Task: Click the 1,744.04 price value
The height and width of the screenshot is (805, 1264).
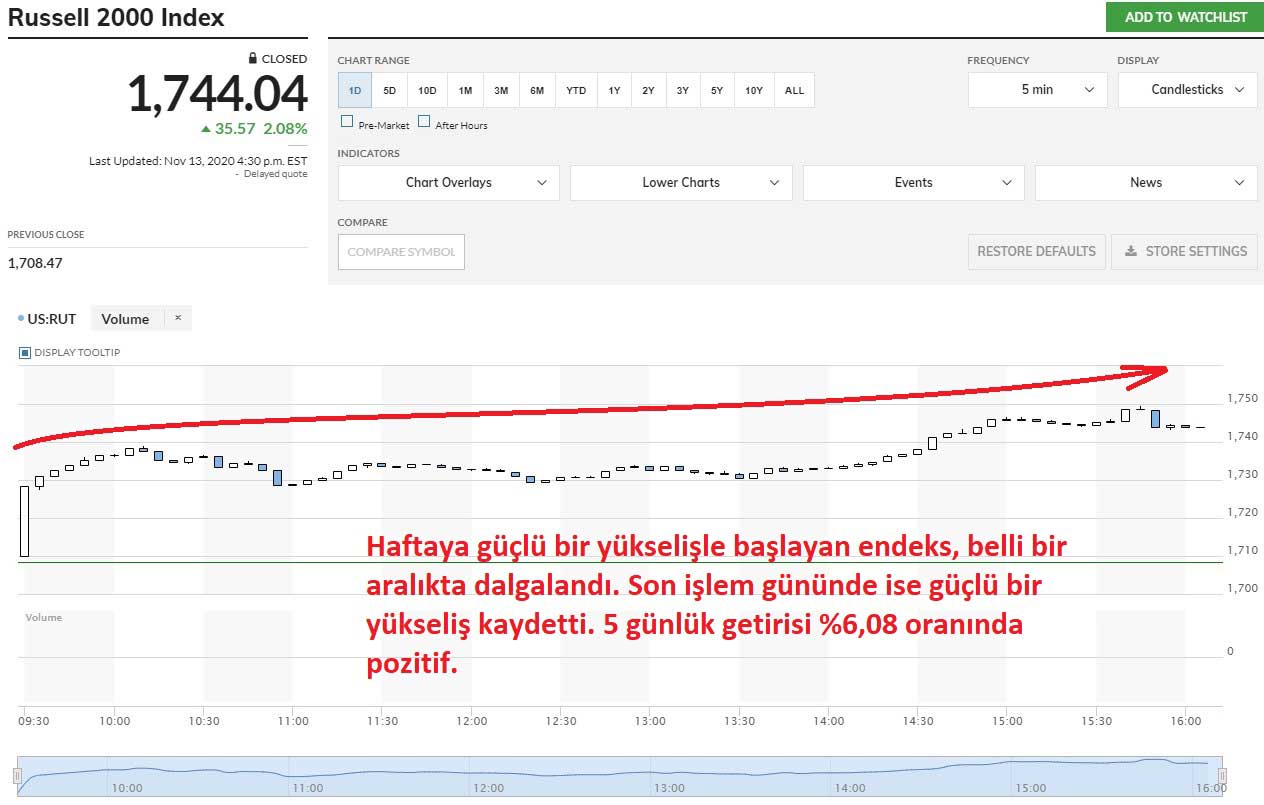Action: (217, 94)
